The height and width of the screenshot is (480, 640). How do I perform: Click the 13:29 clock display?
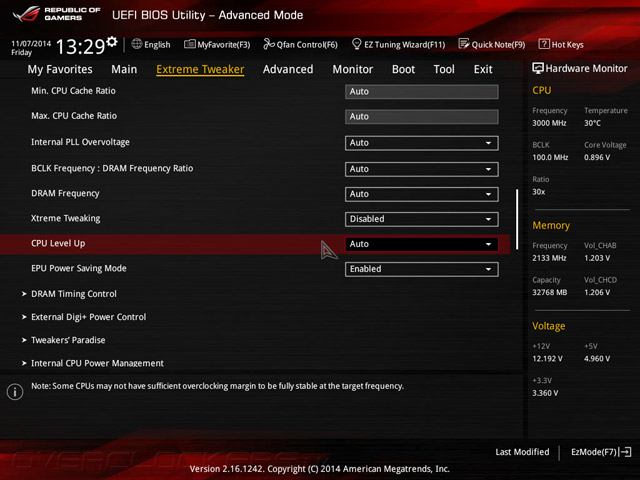click(x=80, y=47)
